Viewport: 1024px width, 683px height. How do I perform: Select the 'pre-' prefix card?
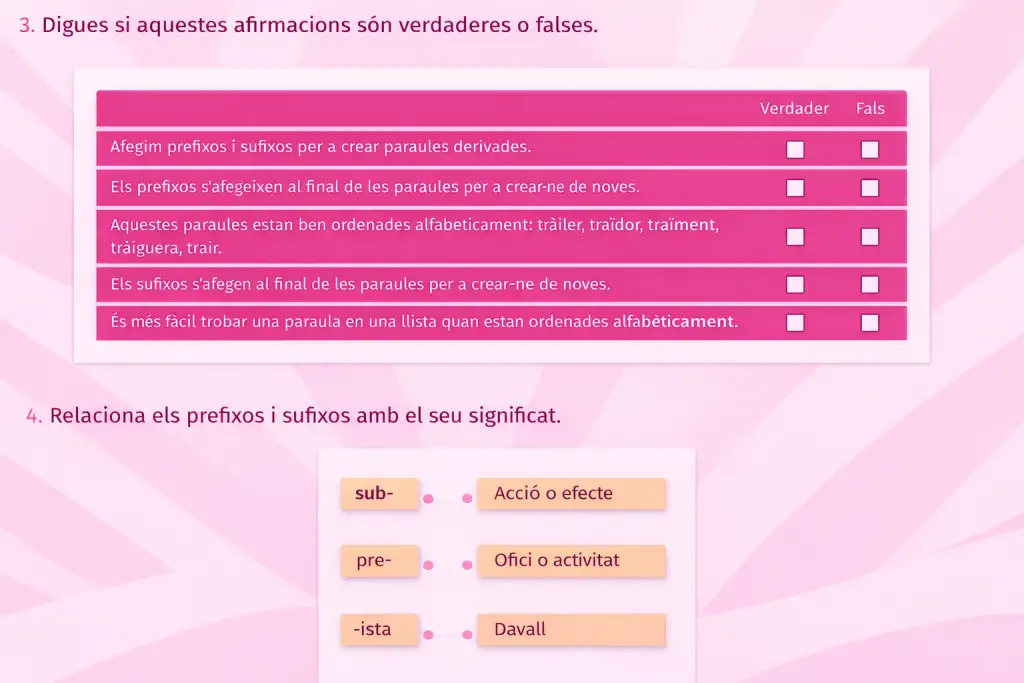(379, 561)
